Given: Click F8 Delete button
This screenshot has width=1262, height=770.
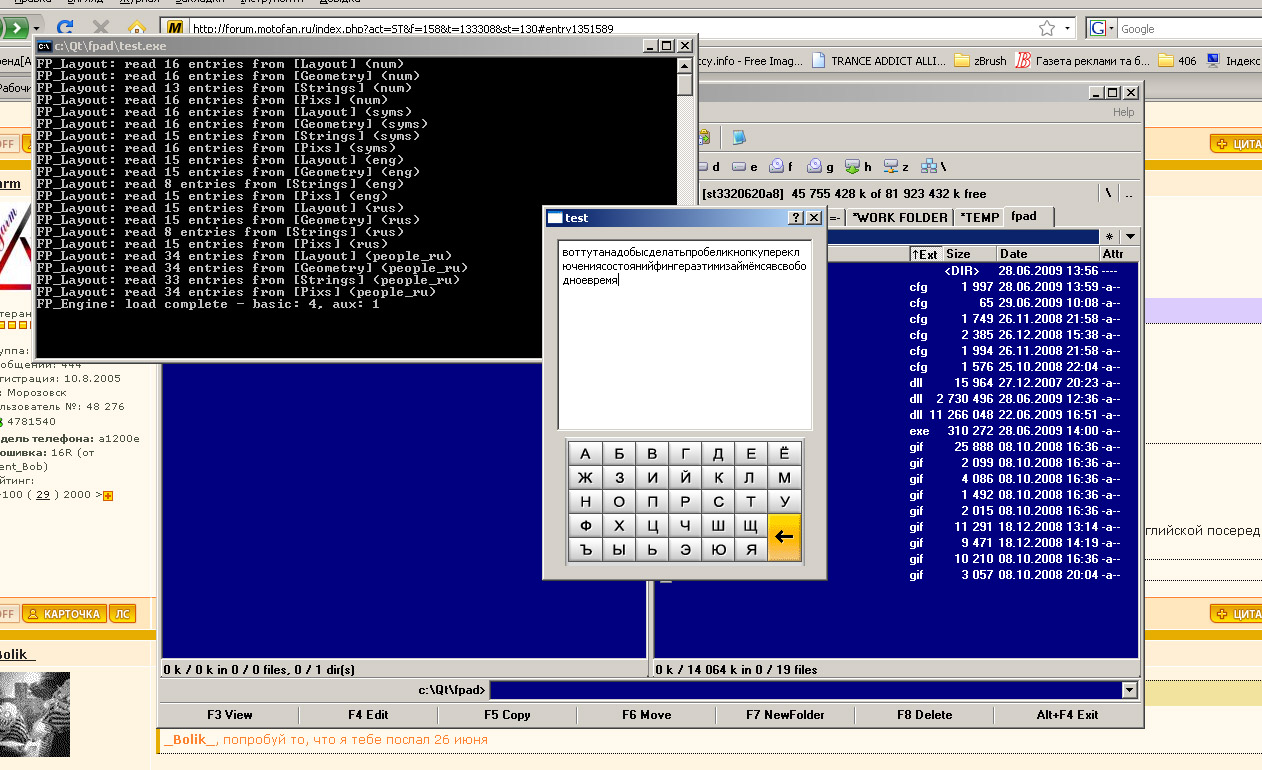Looking at the screenshot, I should tap(925, 715).
